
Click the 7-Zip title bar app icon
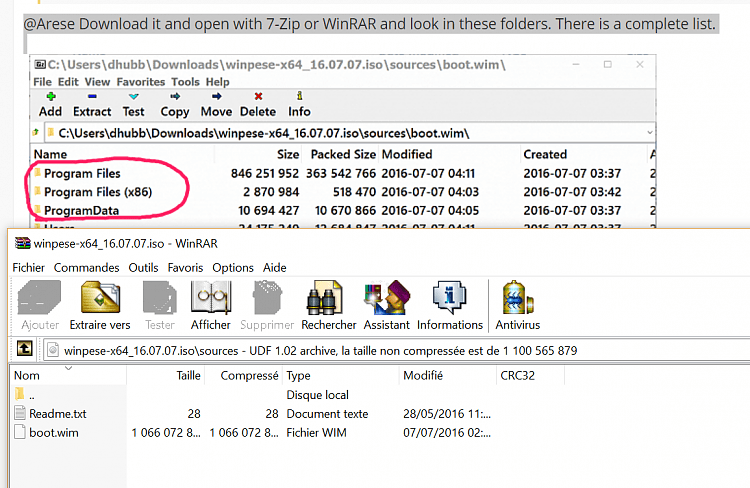tap(40, 65)
